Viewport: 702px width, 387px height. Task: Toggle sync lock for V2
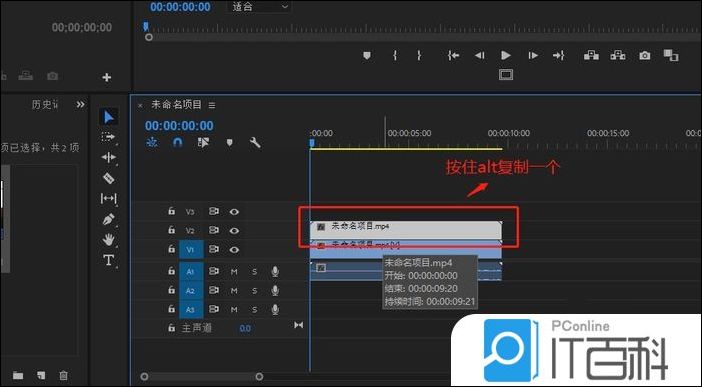pos(214,230)
